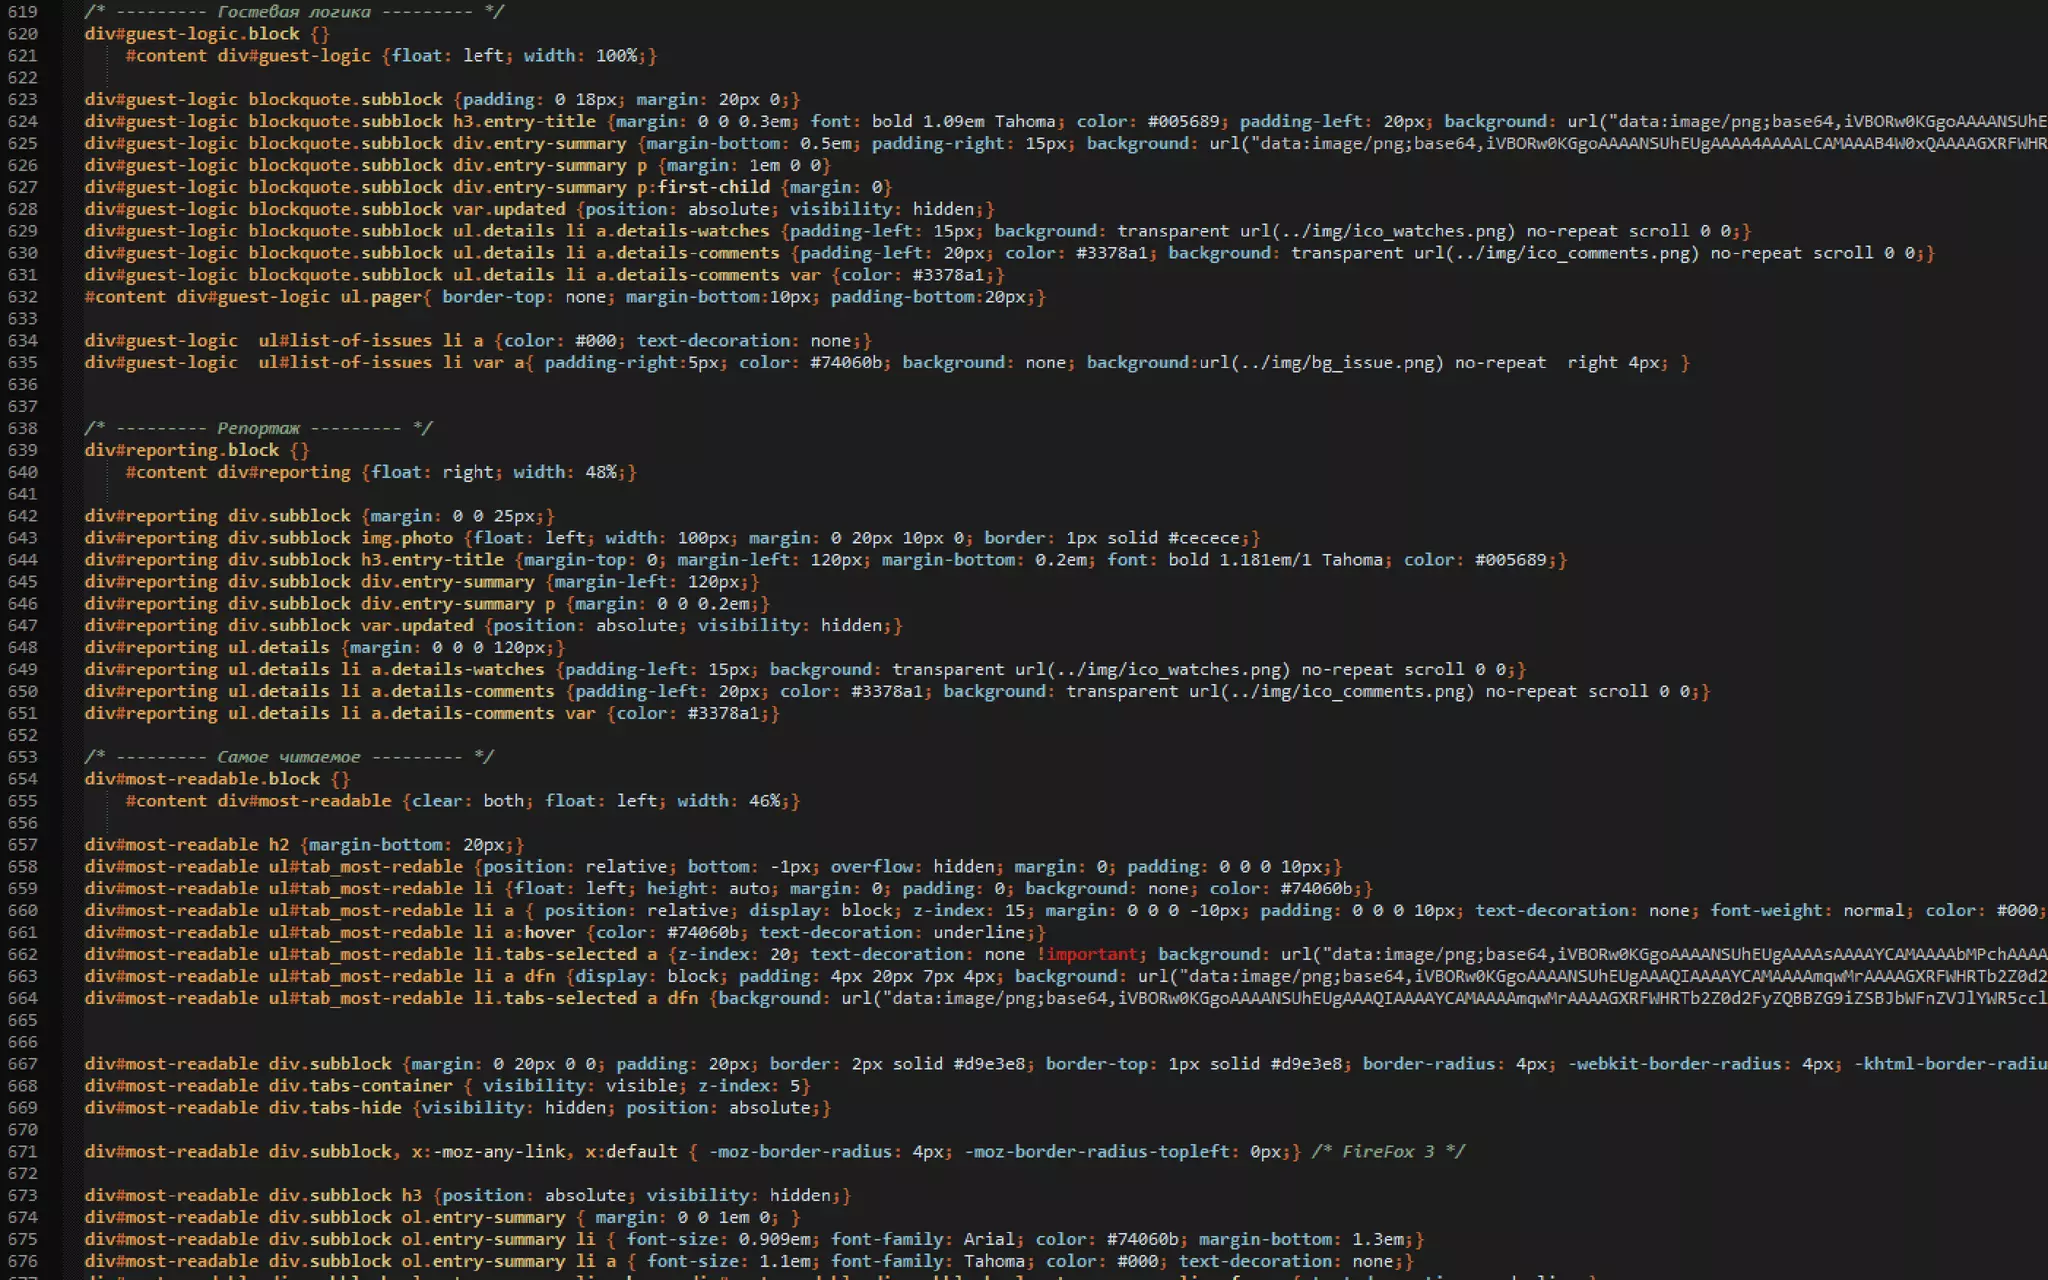
Task: Click the 'ul.pager' selector on line 632
Action: click(381, 297)
